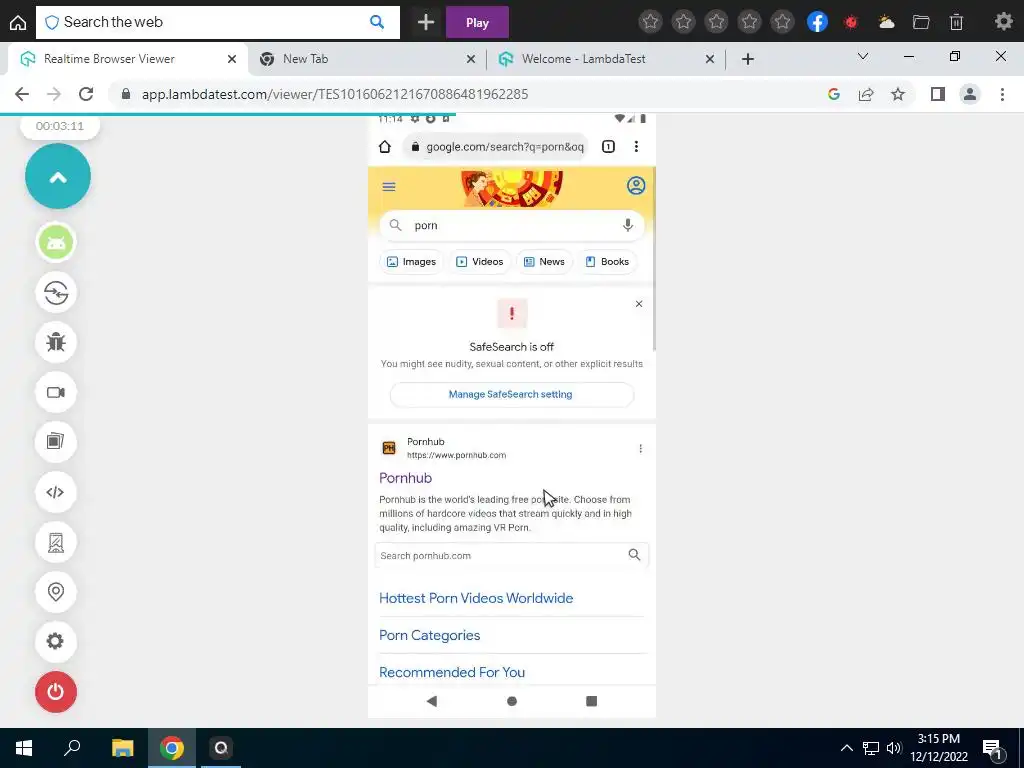1024x768 pixels.
Task: Tap the Android recent apps square button
Action: (x=592, y=701)
